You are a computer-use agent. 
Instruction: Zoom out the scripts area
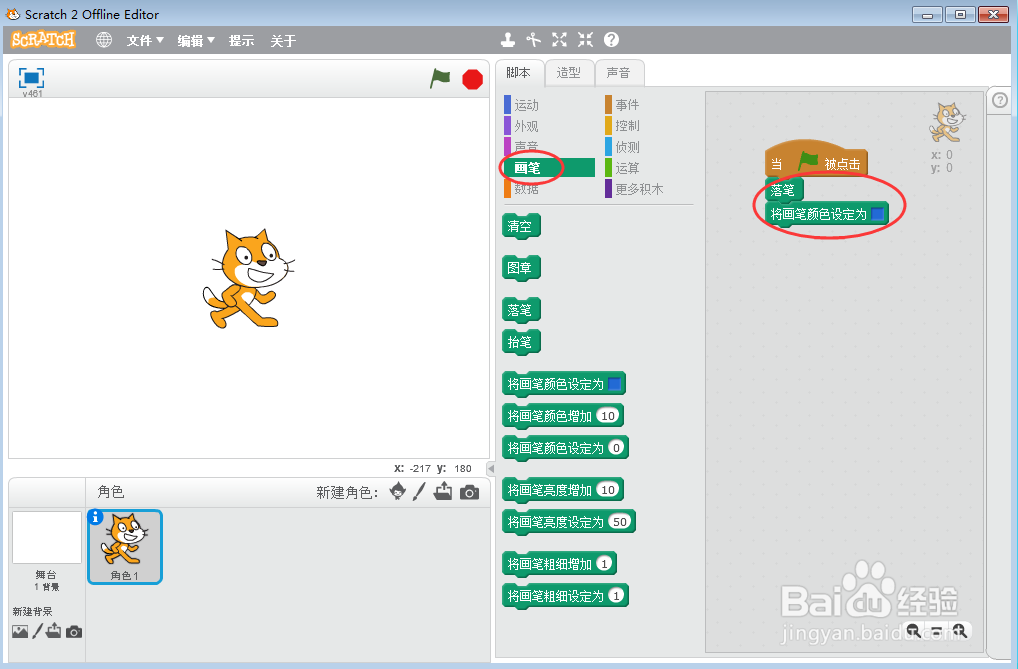pyautogui.click(x=913, y=631)
